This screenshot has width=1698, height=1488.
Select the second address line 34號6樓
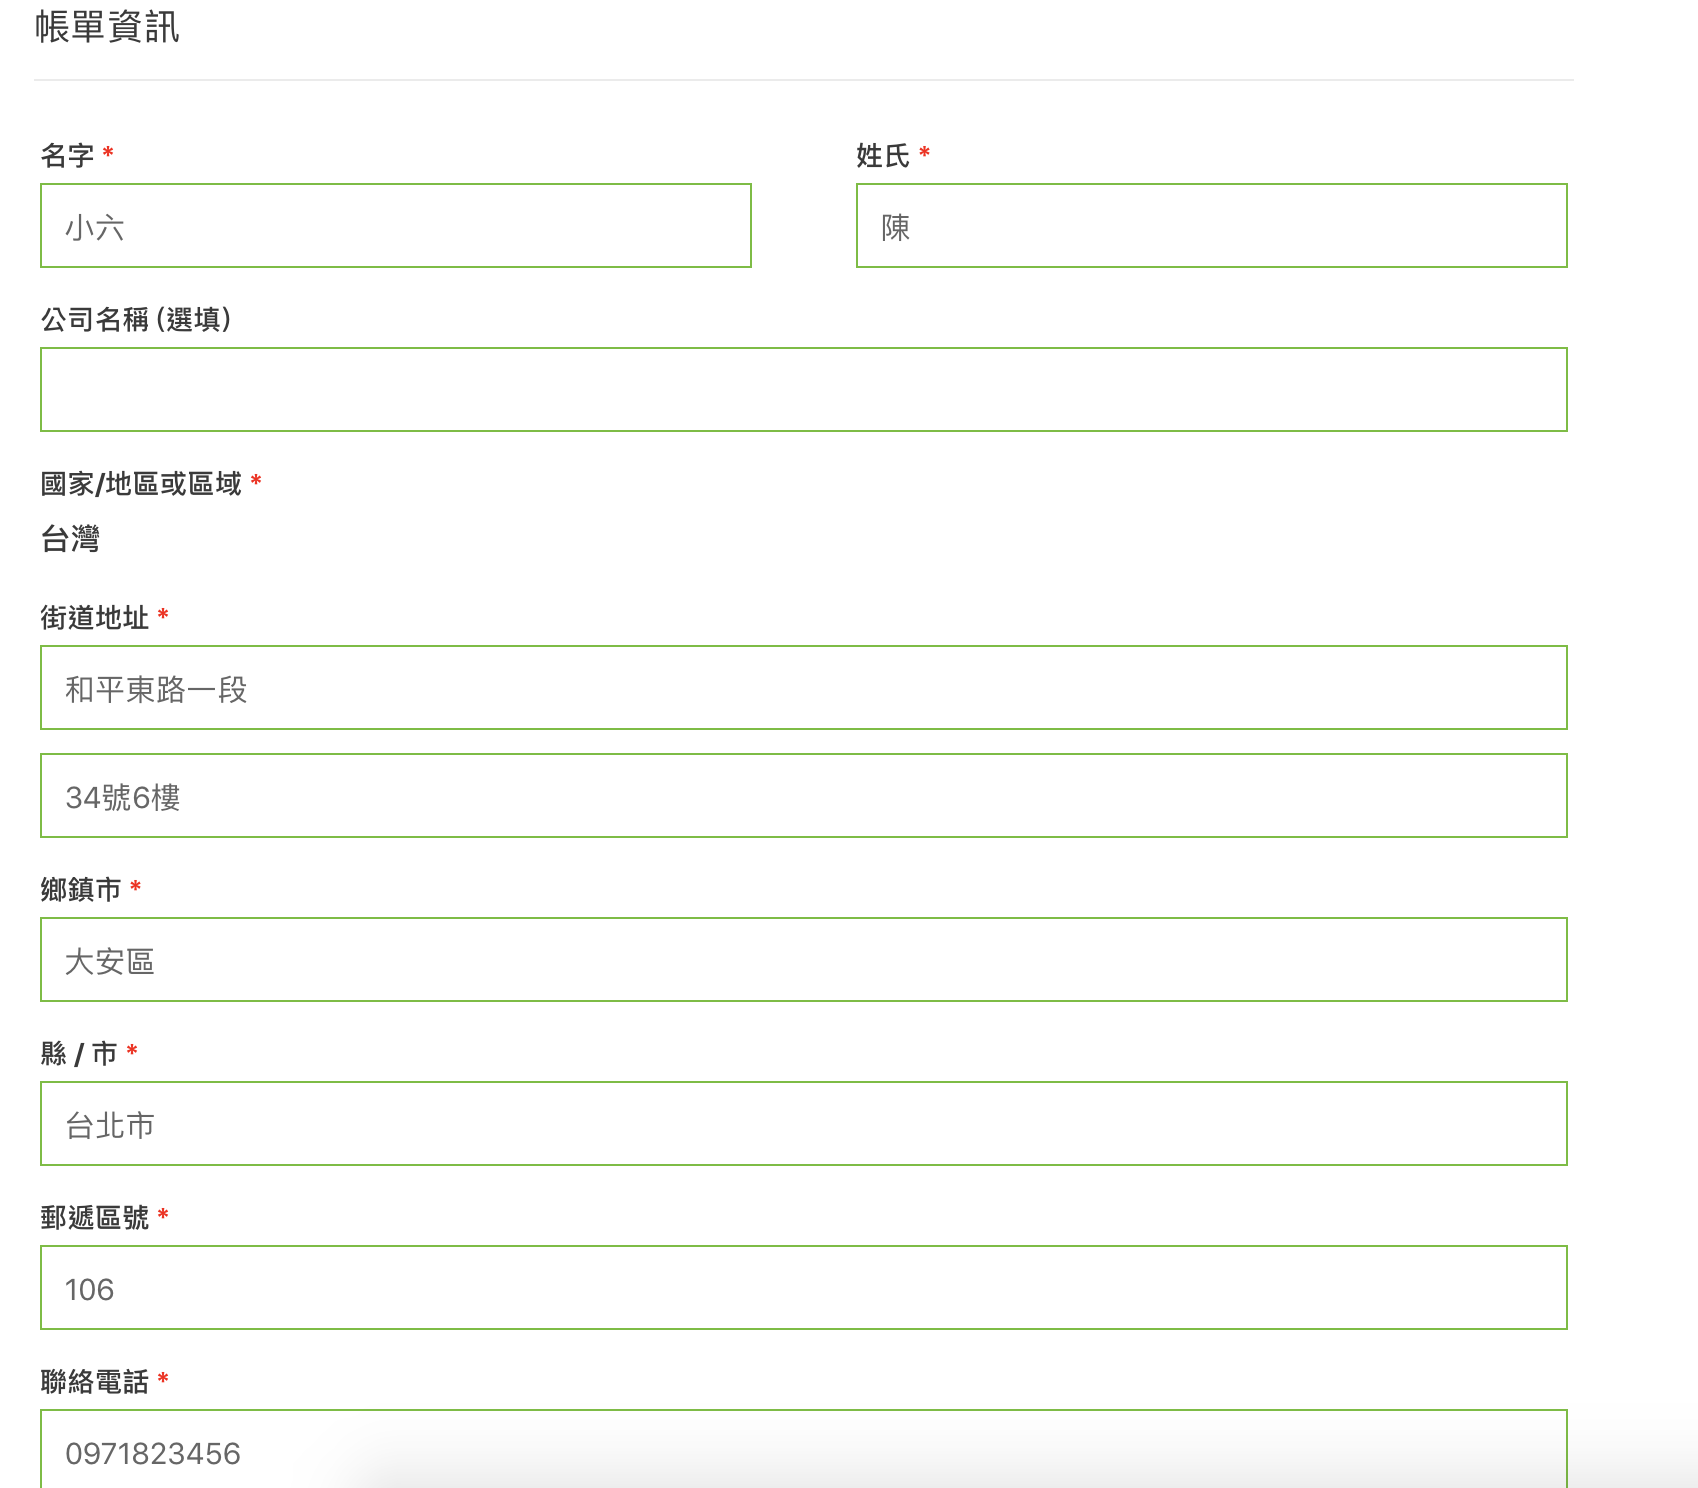click(803, 796)
